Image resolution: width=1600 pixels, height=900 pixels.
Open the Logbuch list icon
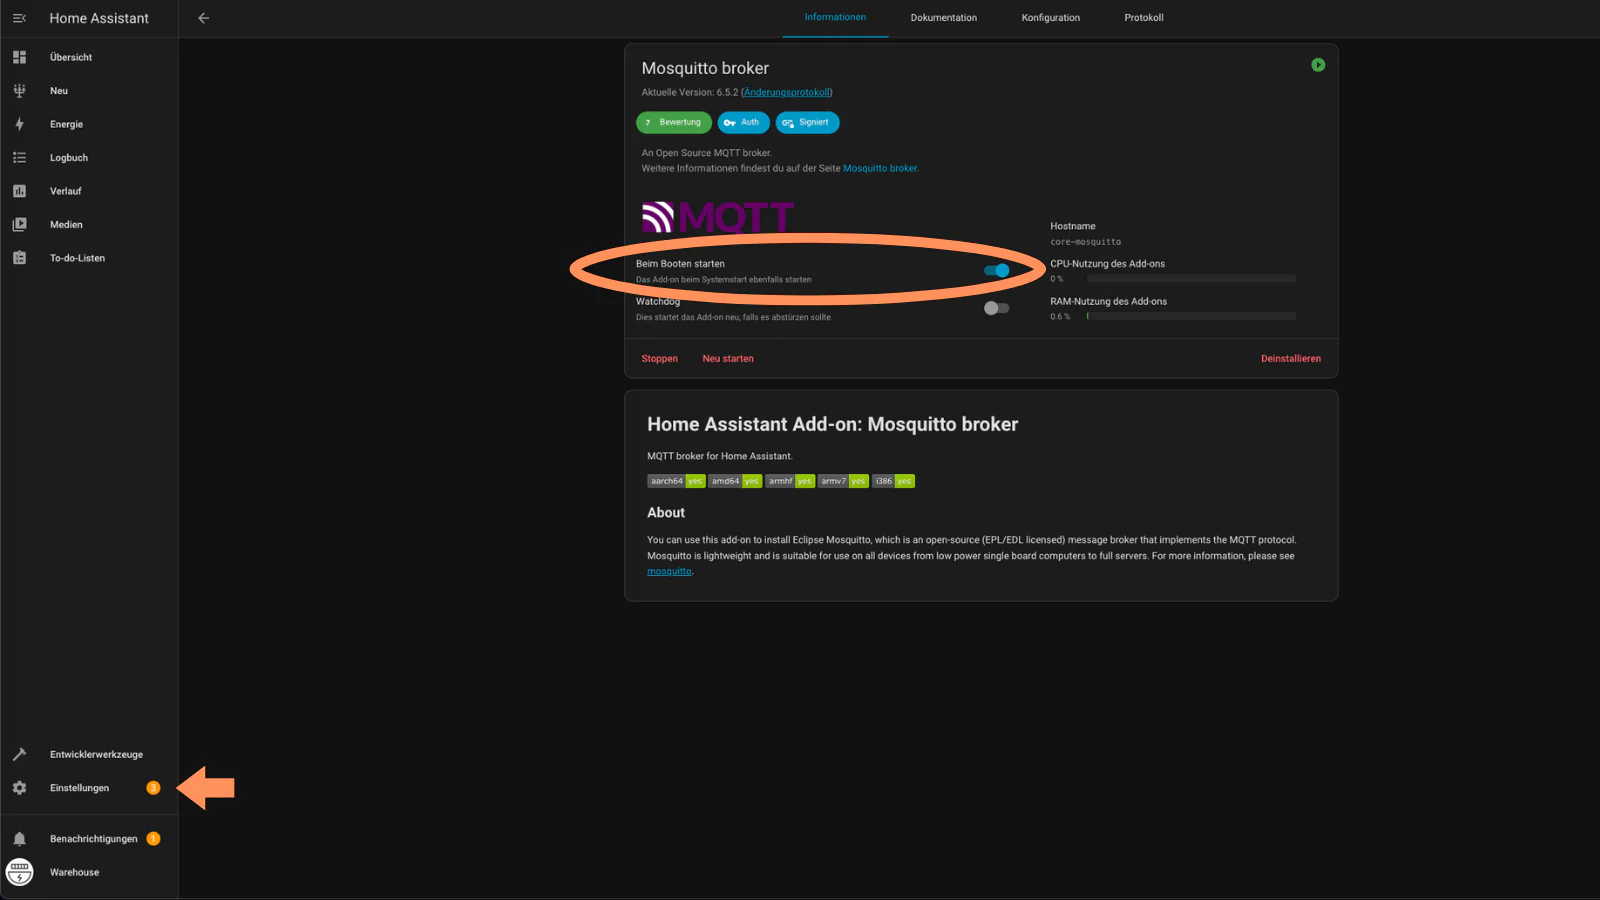pyautogui.click(x=19, y=158)
